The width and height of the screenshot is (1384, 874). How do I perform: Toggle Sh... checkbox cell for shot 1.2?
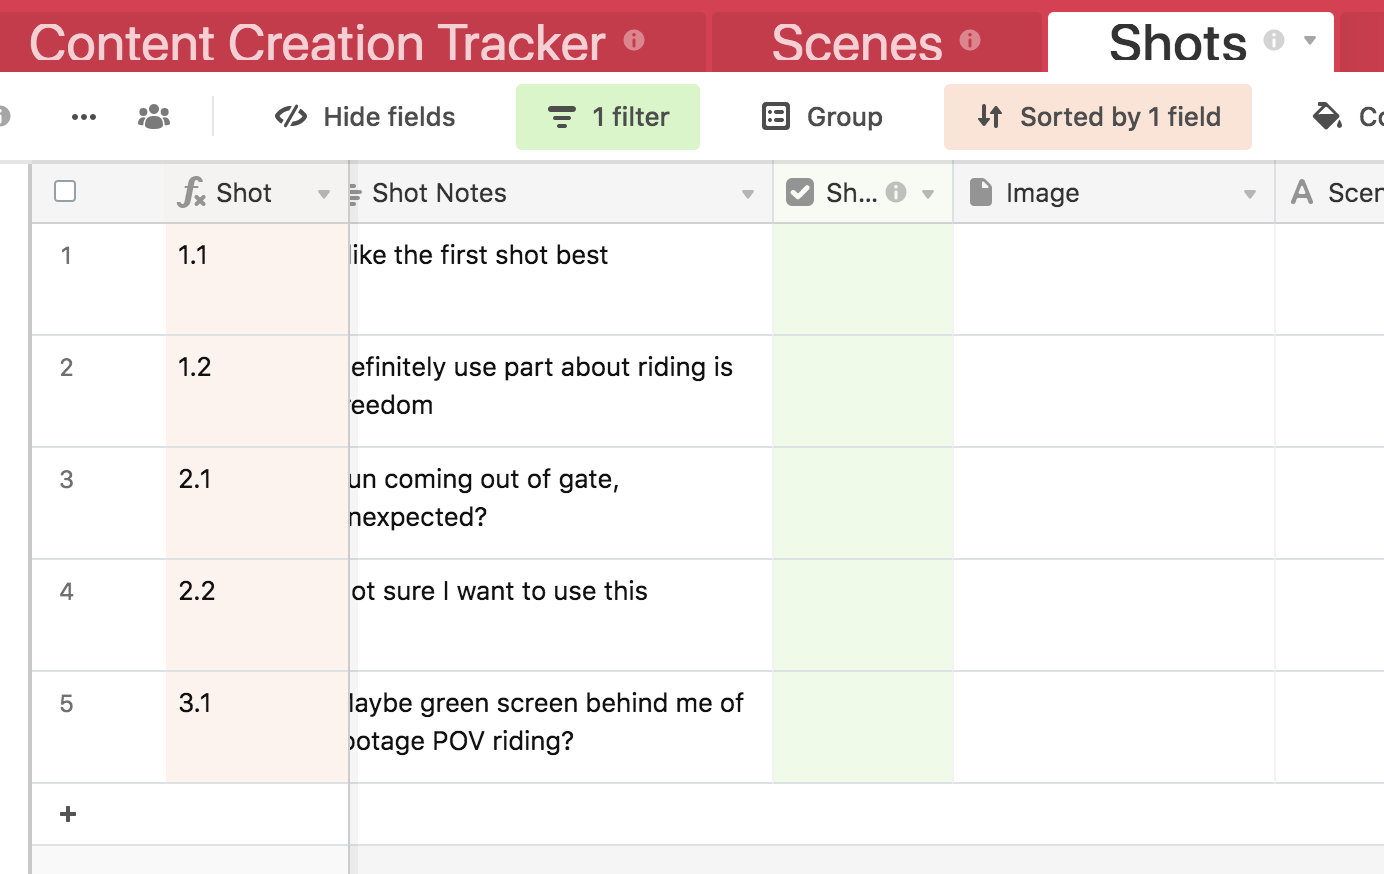click(x=863, y=391)
